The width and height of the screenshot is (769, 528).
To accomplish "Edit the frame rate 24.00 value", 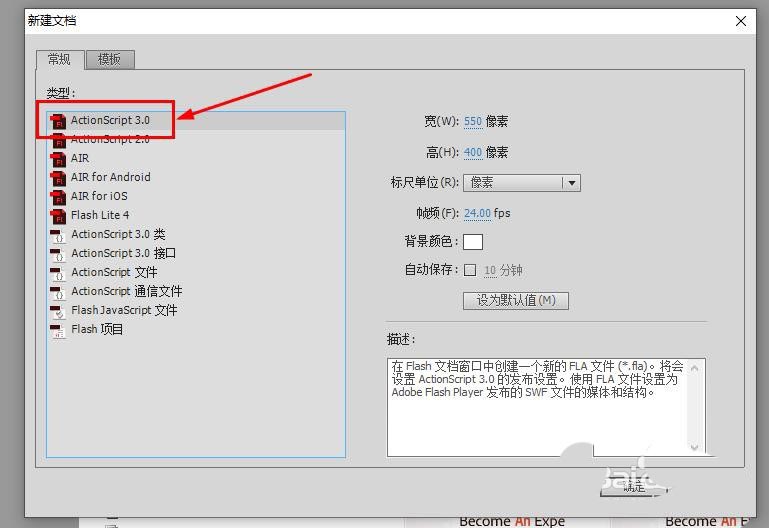I will point(477,213).
